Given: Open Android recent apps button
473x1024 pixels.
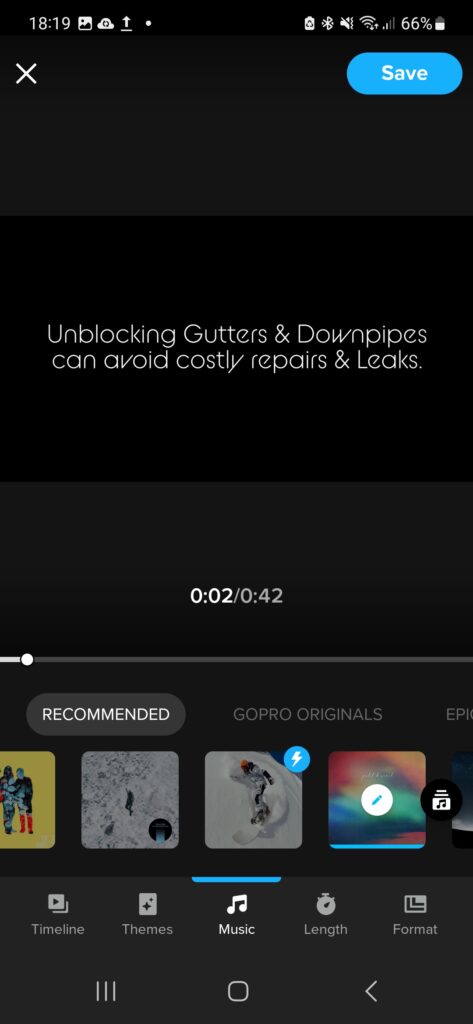Looking at the screenshot, I should tap(106, 991).
